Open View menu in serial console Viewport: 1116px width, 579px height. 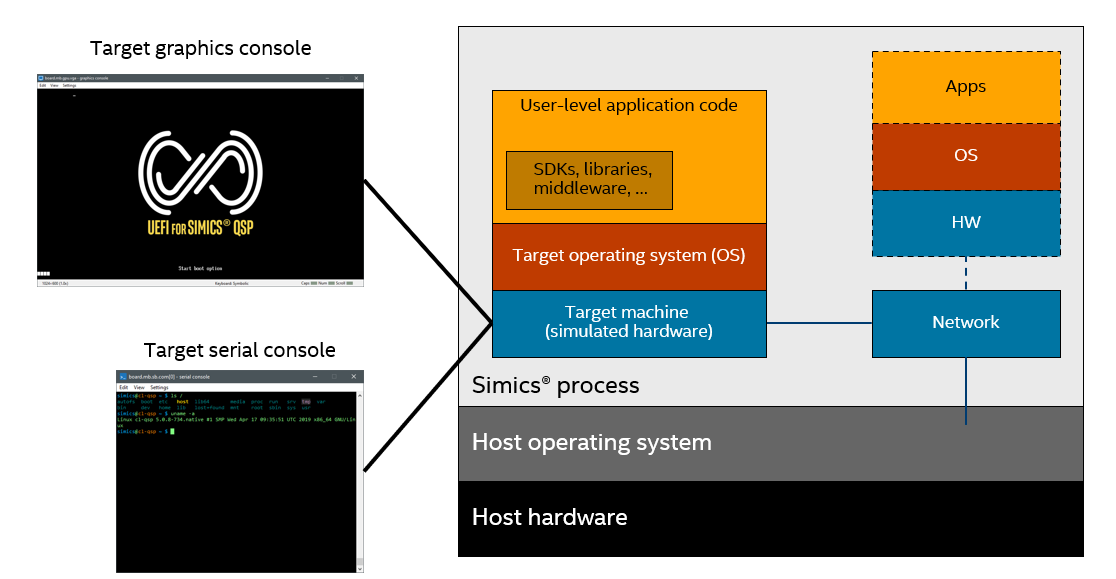[139, 388]
